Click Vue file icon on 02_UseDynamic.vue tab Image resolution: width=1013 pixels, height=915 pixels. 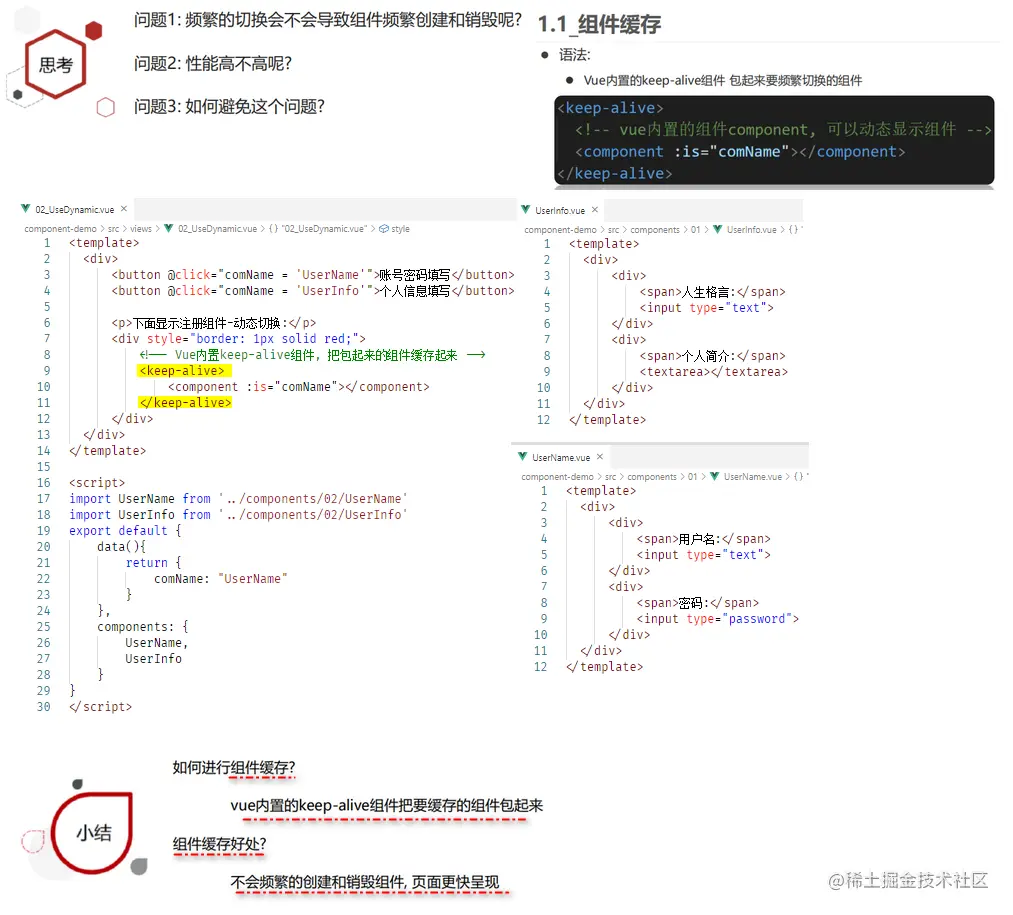click(x=26, y=209)
